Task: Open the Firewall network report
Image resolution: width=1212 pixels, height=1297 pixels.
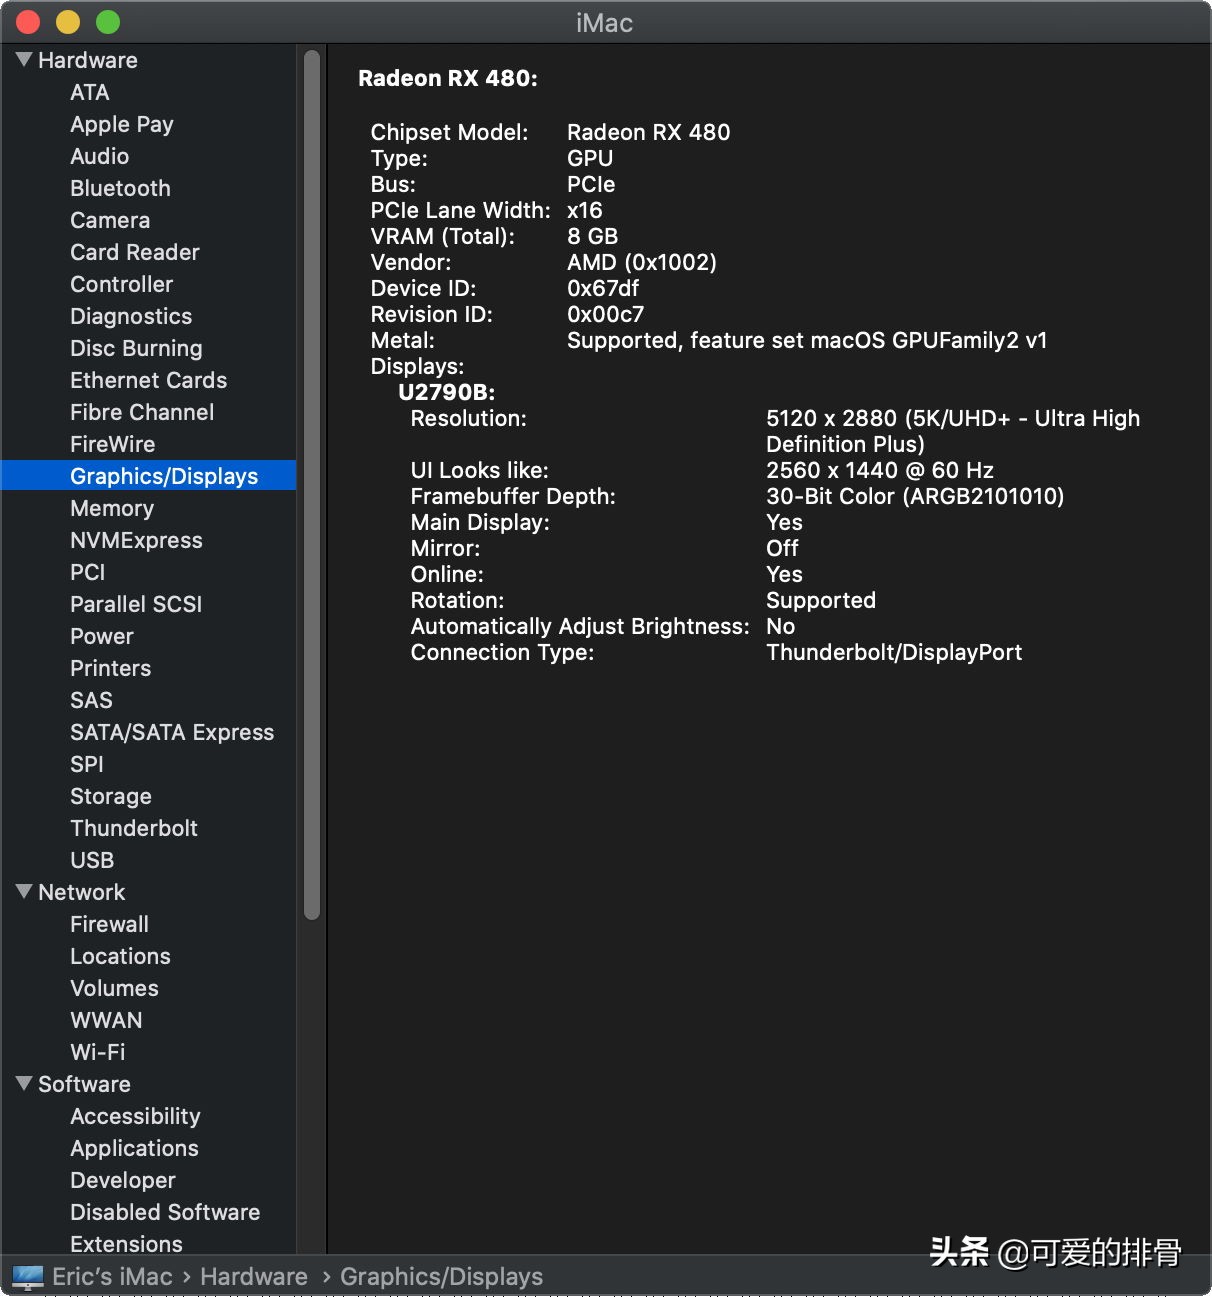Action: click(109, 924)
